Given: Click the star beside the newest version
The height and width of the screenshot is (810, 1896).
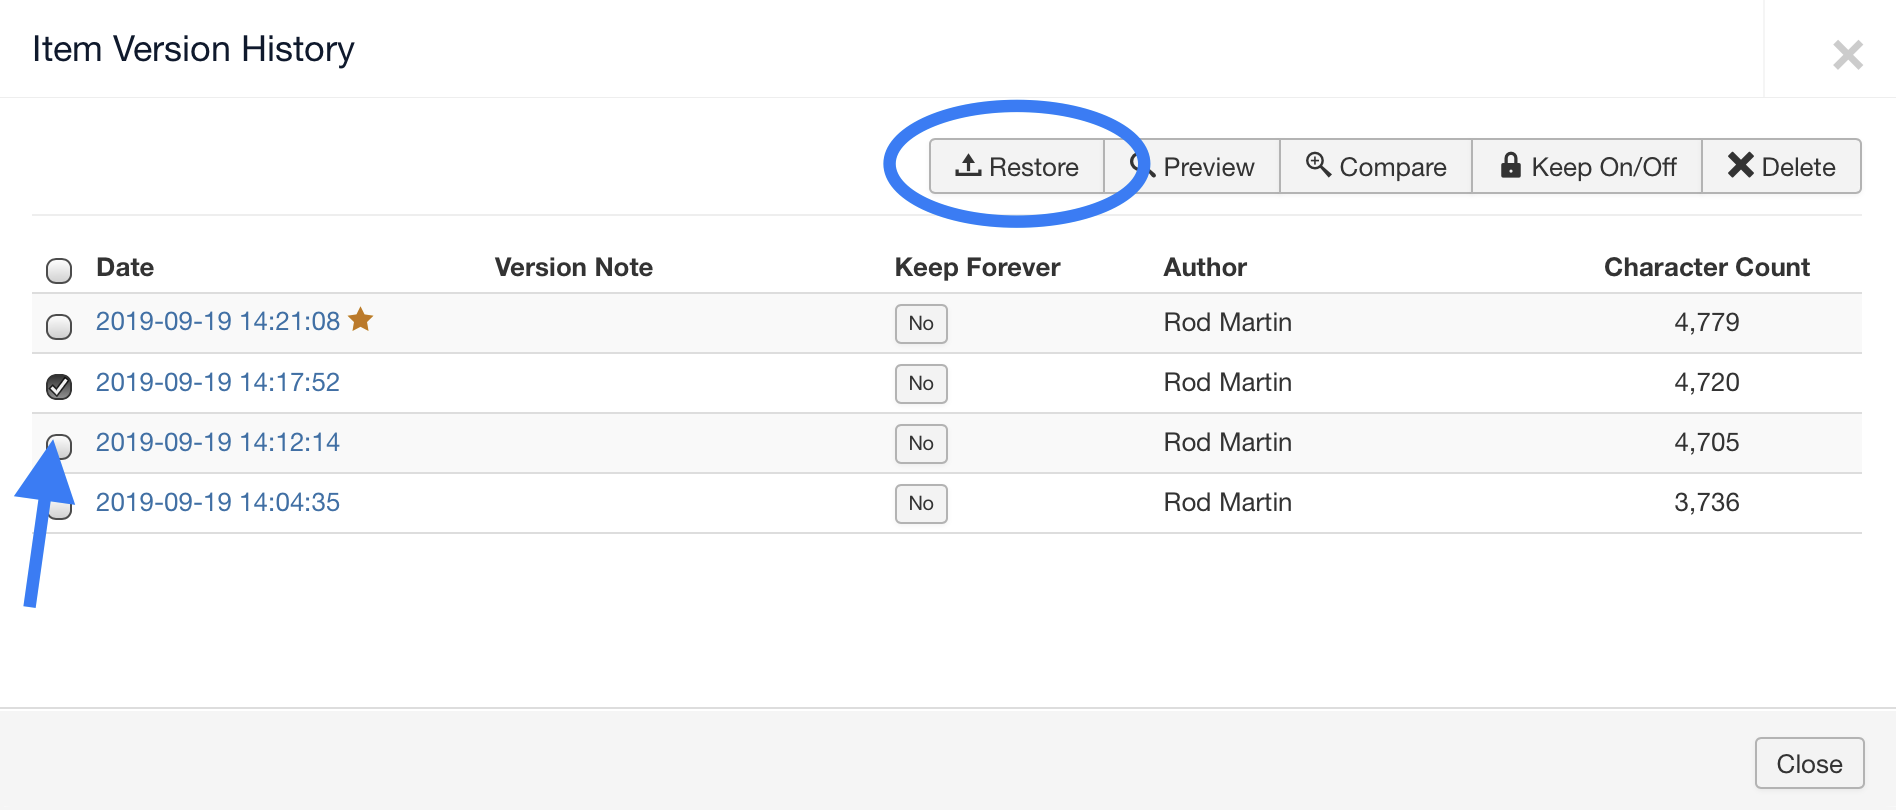Looking at the screenshot, I should (361, 320).
